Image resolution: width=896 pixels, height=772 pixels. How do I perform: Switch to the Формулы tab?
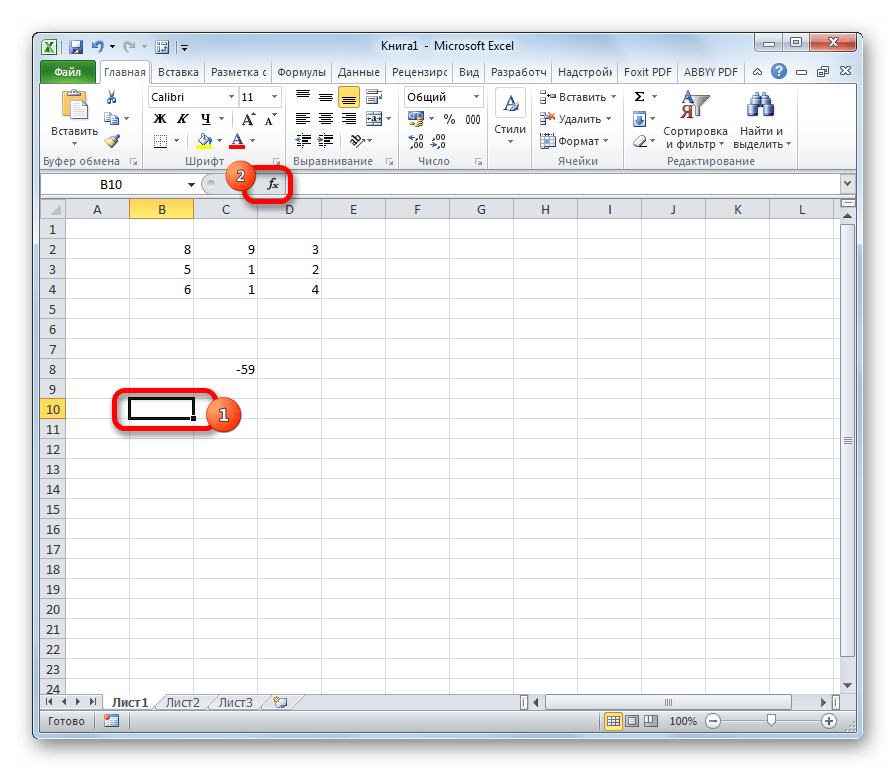(301, 72)
